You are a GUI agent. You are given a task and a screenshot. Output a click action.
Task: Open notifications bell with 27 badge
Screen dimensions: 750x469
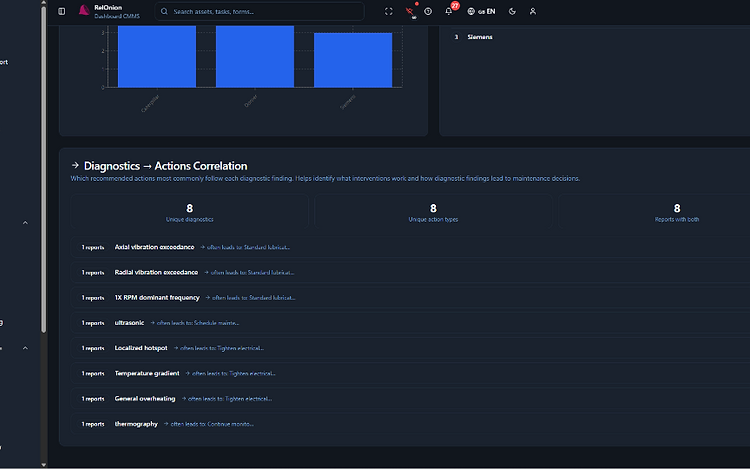(x=449, y=11)
